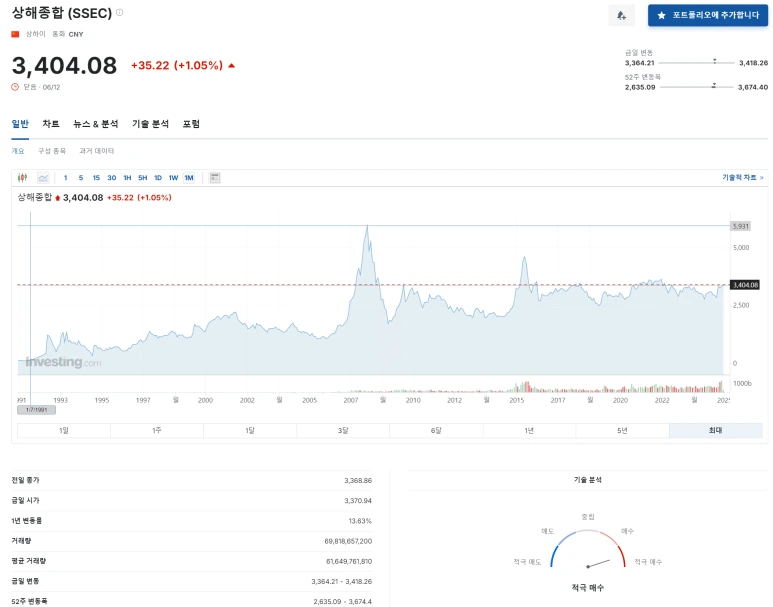The image size is (773, 607).
Task: Set chart range to 5년
Action: (623, 430)
